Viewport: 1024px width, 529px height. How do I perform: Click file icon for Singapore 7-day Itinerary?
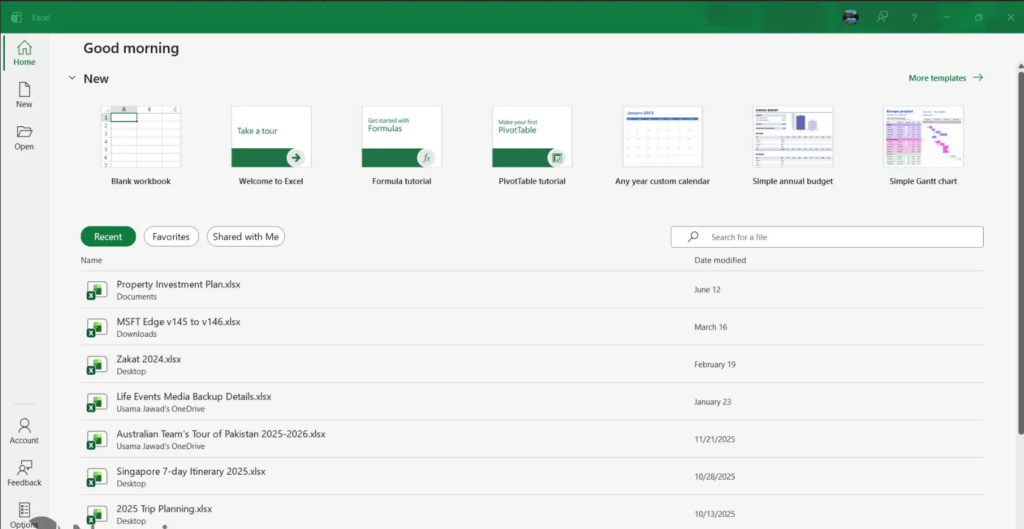pyautogui.click(x=97, y=477)
